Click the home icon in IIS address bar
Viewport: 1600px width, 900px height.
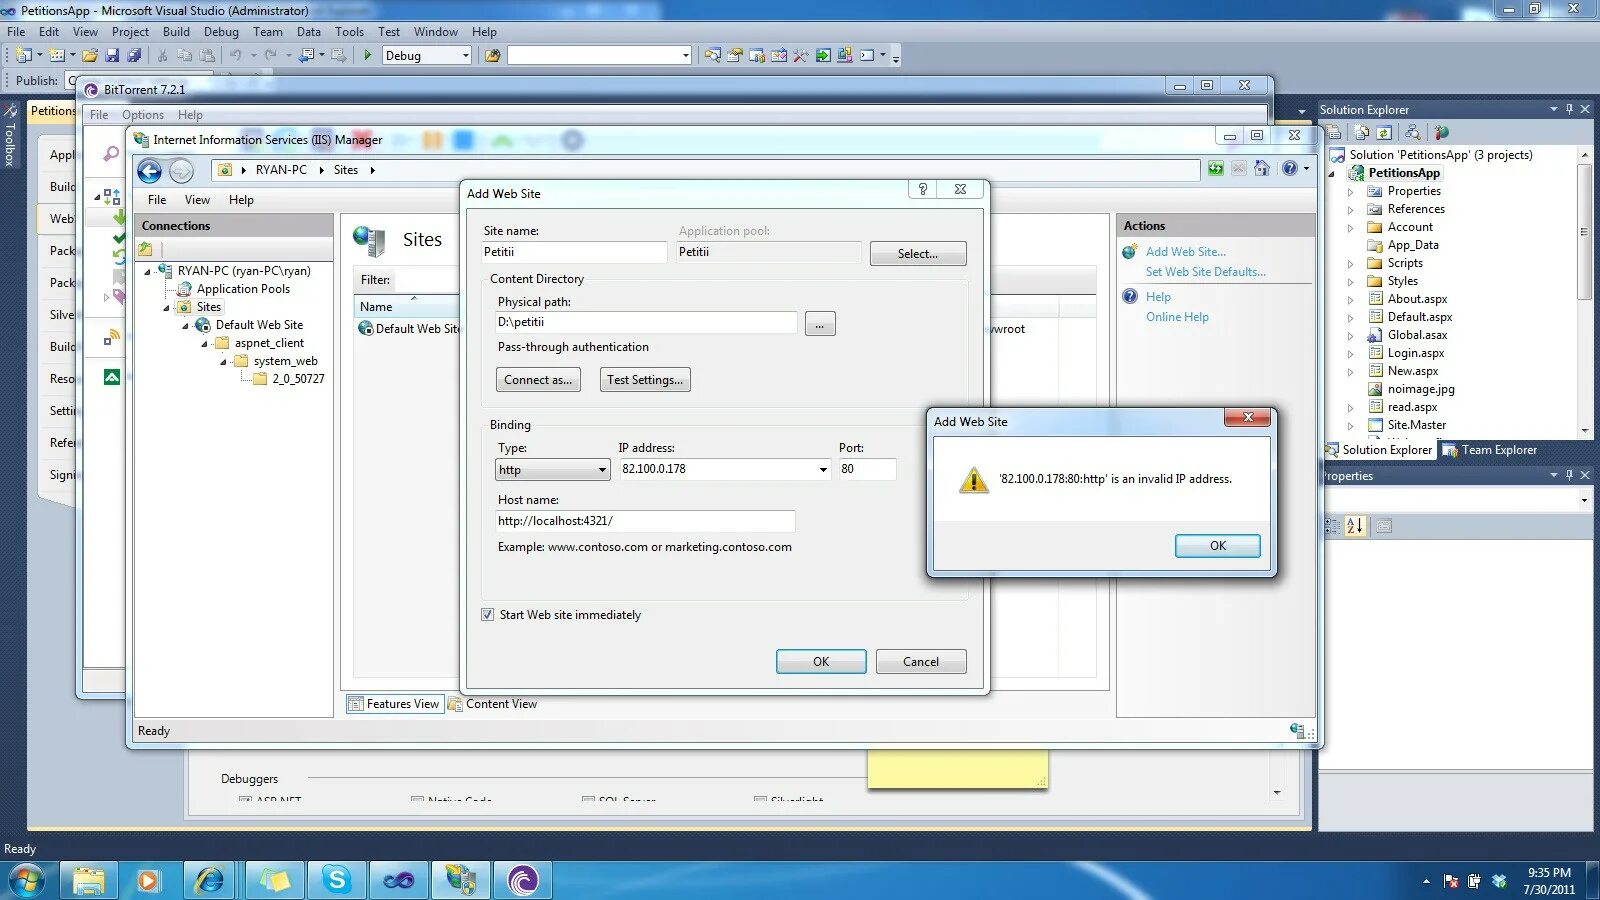click(x=1261, y=169)
